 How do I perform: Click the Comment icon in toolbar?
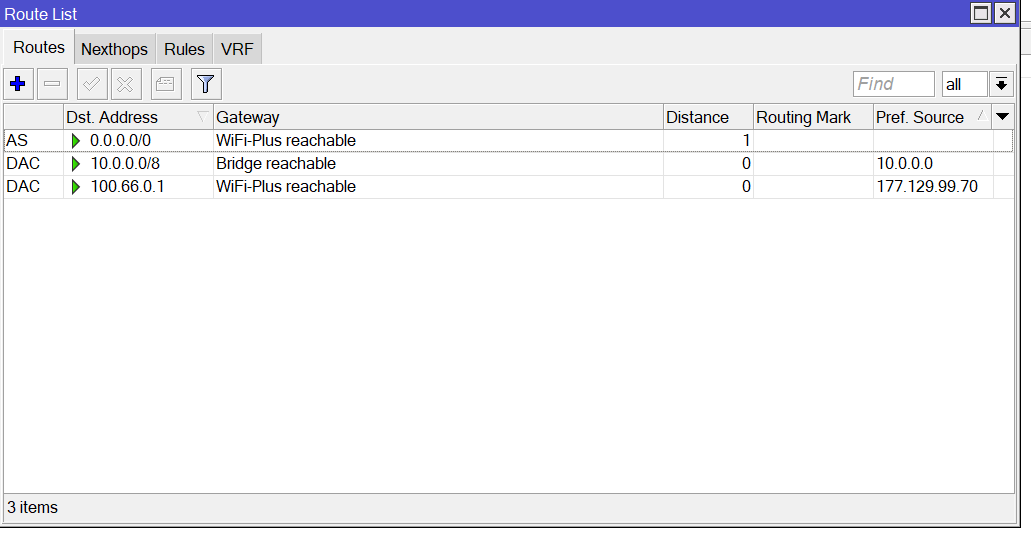[166, 84]
